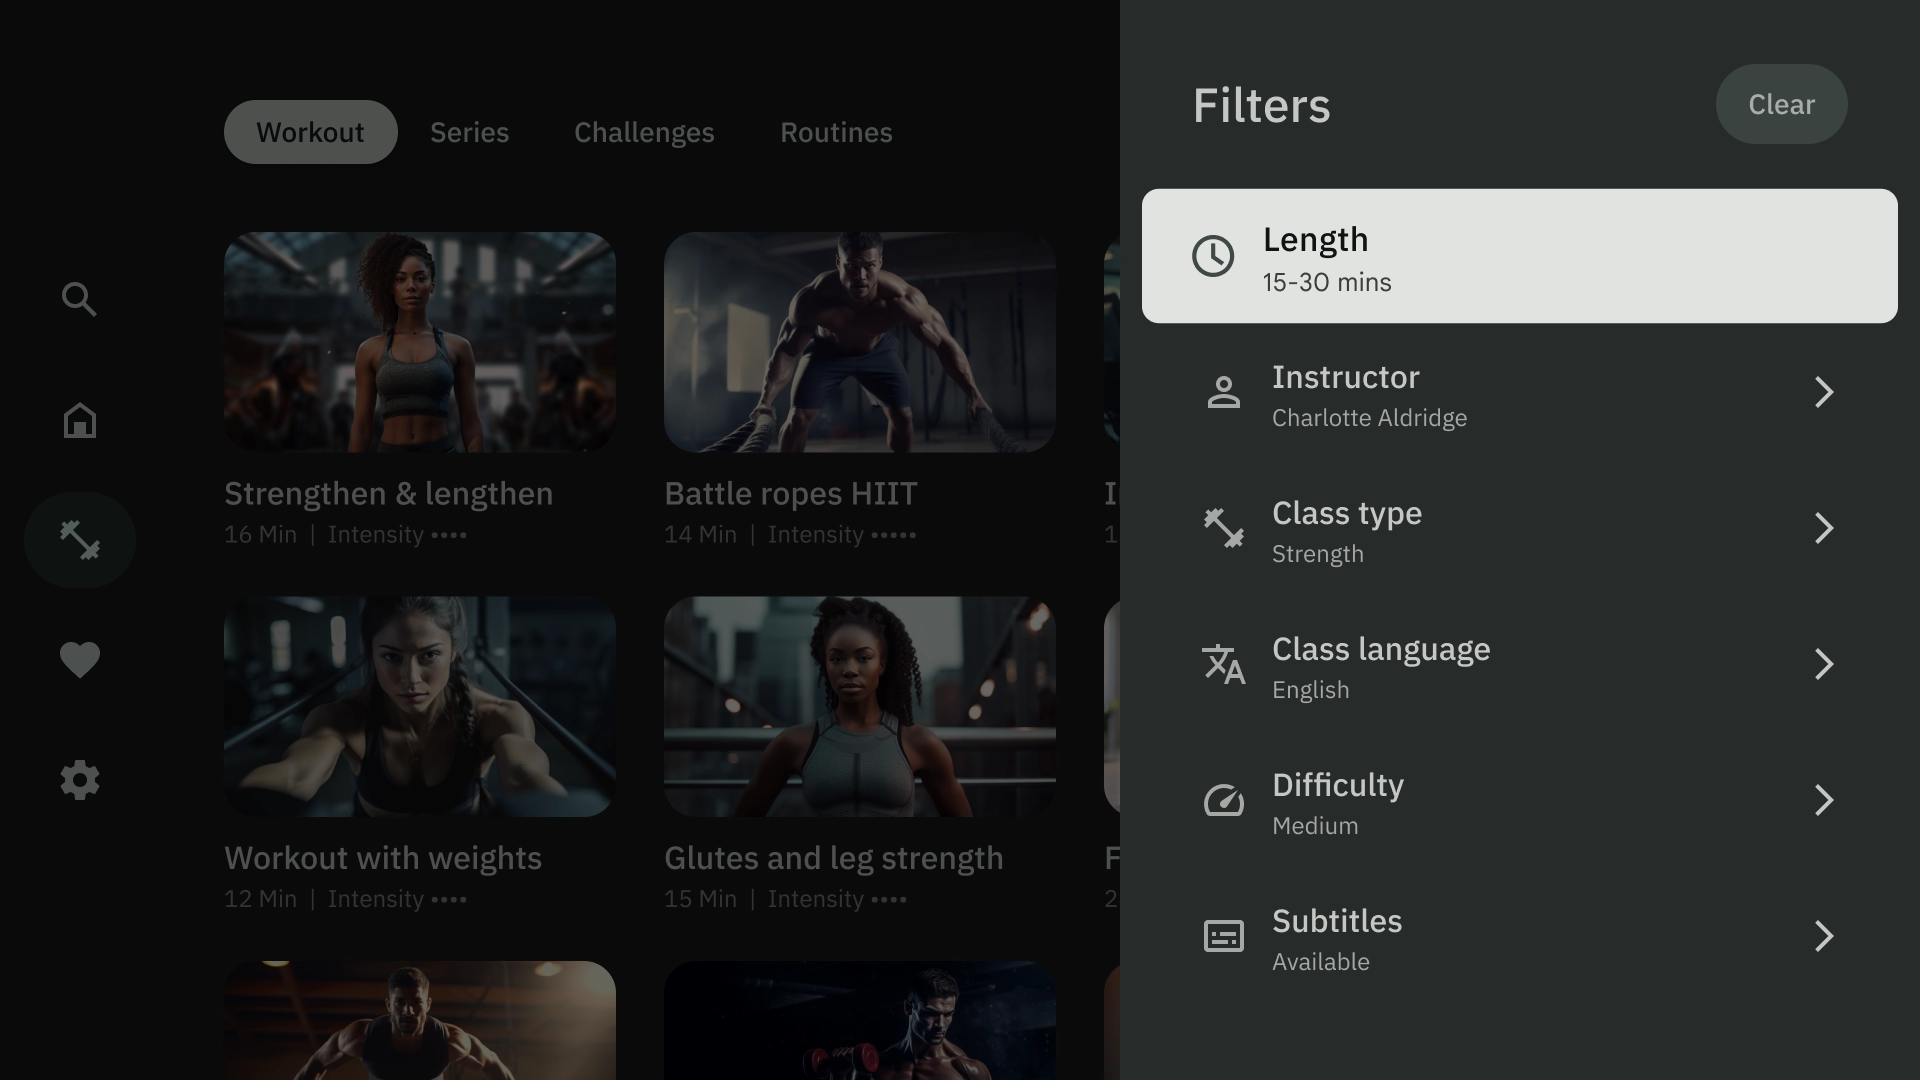
Task: Select the clock icon for Length filter
Action: click(x=1213, y=256)
